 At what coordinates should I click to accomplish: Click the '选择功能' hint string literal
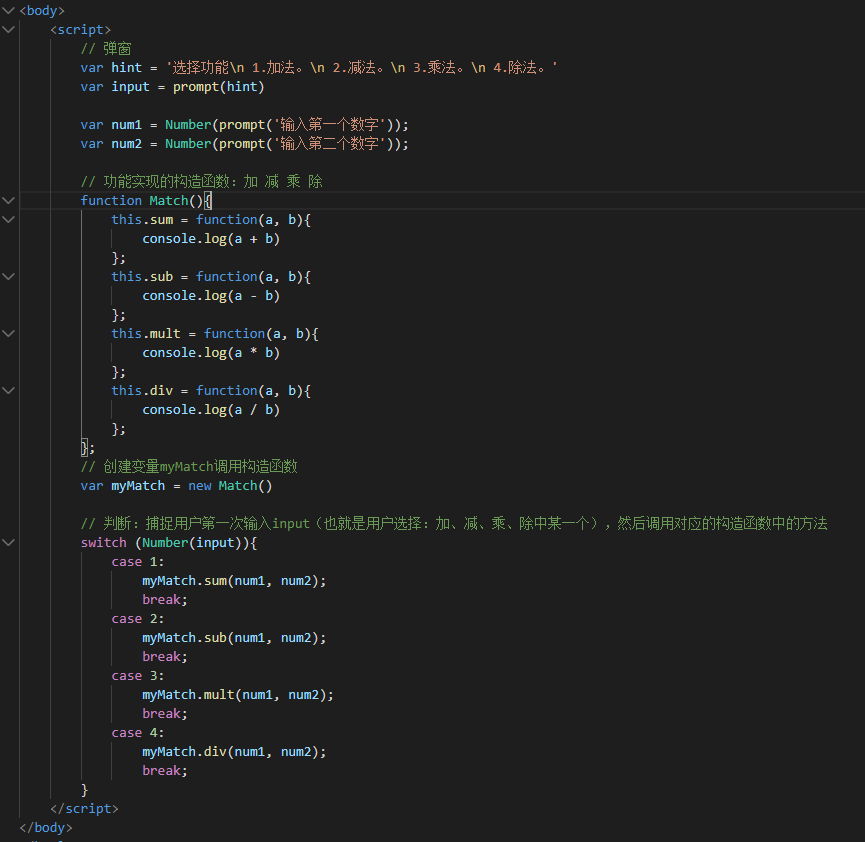(x=361, y=68)
